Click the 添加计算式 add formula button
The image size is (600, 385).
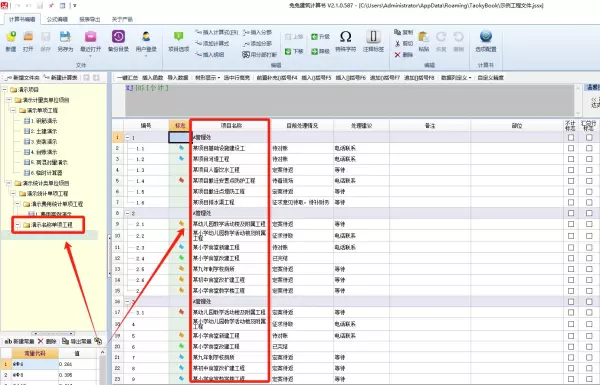pyautogui.click(x=212, y=44)
